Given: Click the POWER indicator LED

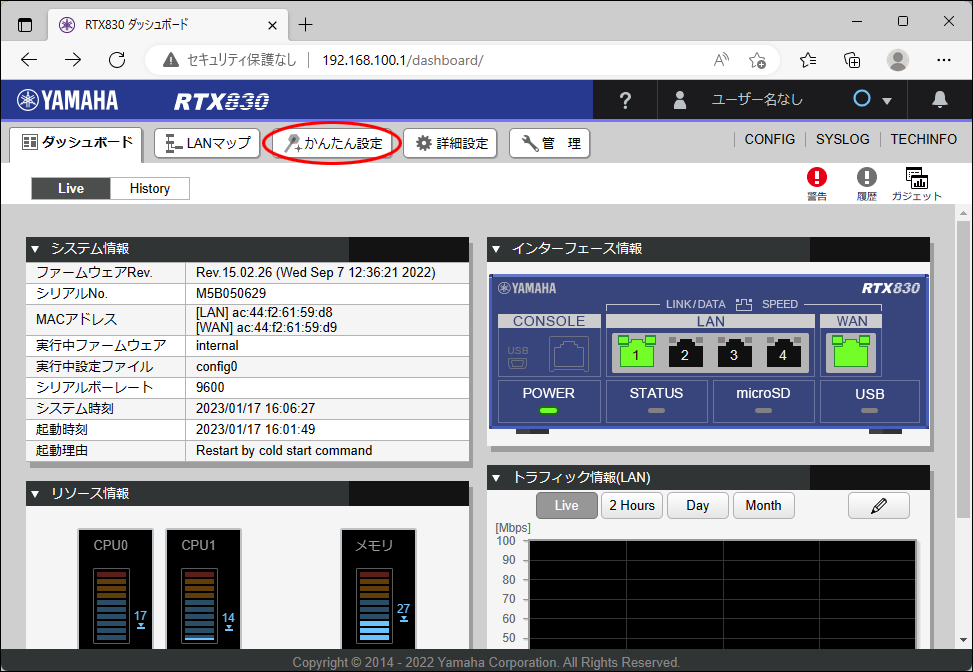Looking at the screenshot, I should [549, 411].
